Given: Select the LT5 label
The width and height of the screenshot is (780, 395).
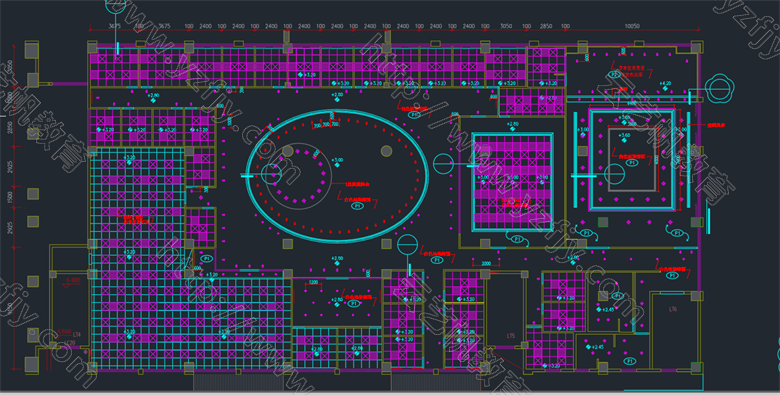Looking at the screenshot, I should click(x=511, y=336).
